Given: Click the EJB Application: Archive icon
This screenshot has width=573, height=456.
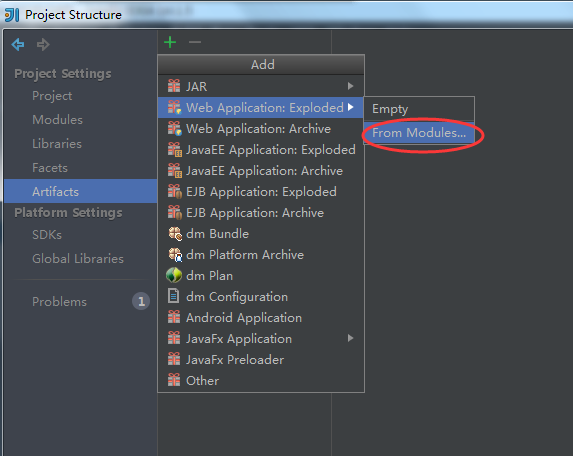Looking at the screenshot, I should click(174, 213).
